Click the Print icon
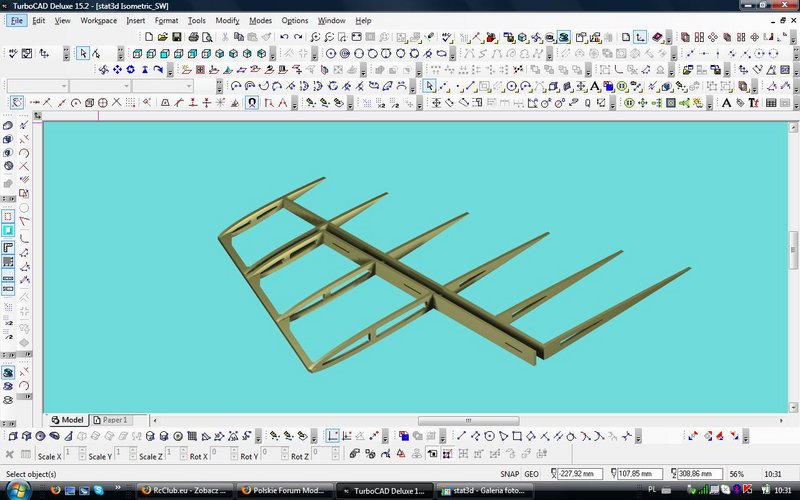Viewport: 800px width, 500px height. point(193,37)
